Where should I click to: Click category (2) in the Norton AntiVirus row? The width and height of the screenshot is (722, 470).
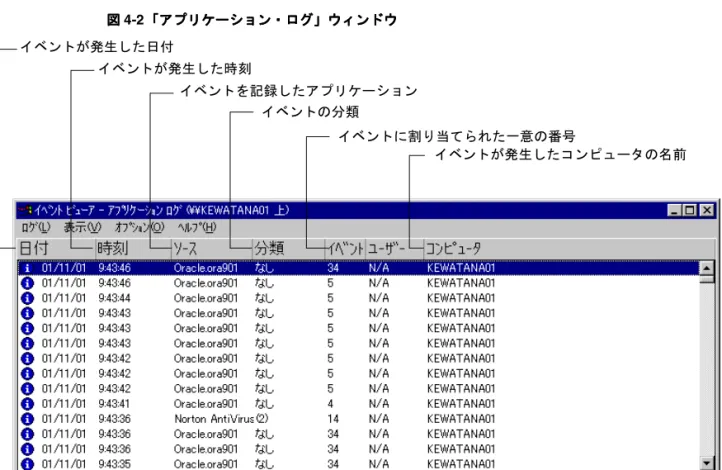coord(262,419)
